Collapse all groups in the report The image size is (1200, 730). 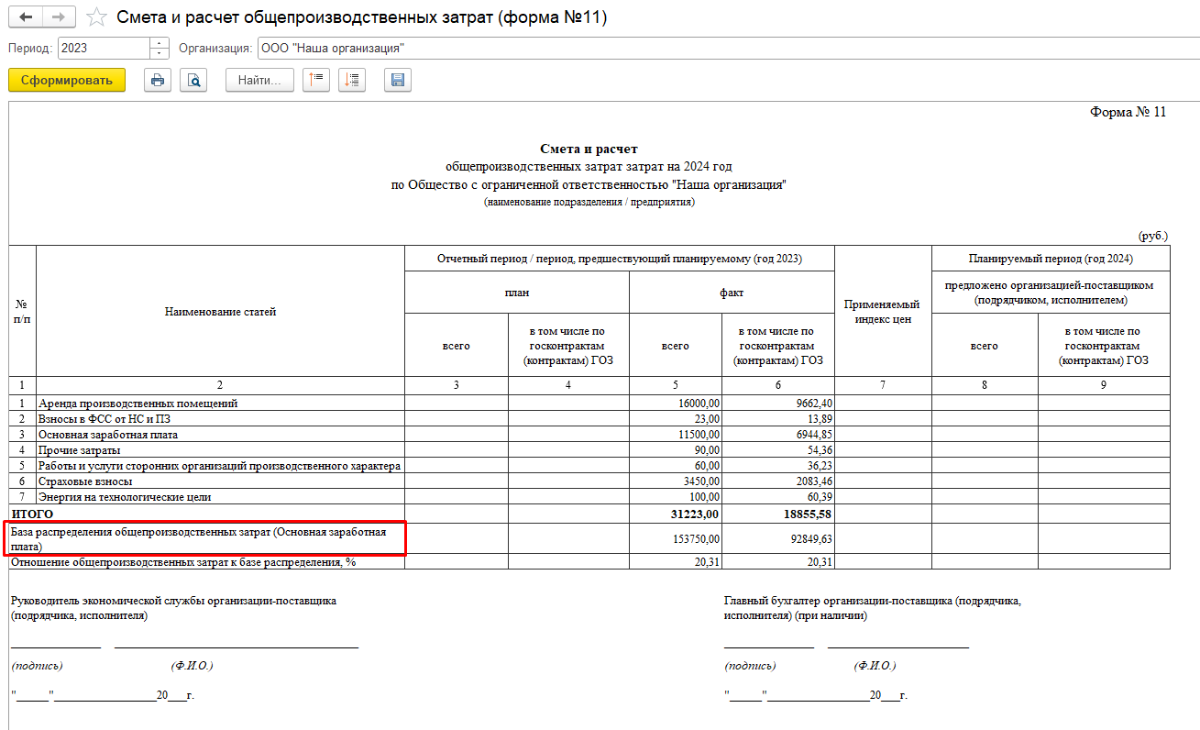click(x=317, y=81)
